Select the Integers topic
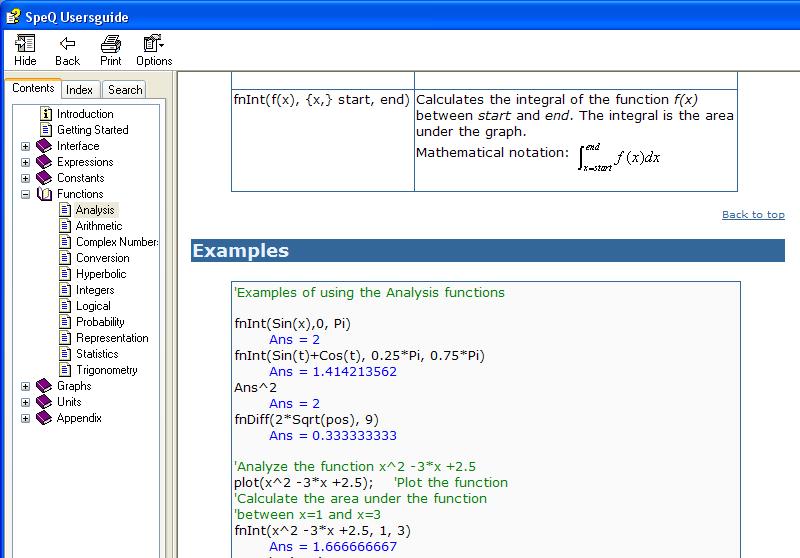Viewport: 800px width, 558px height. pos(95,290)
